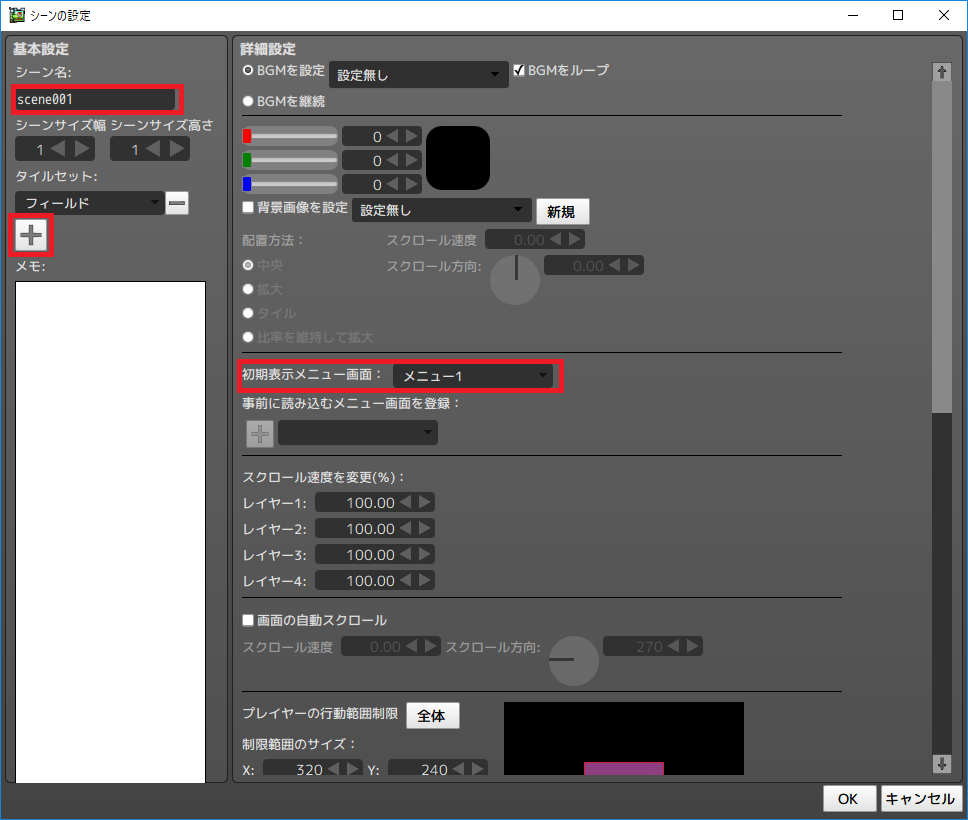Increase scene width with the right arrow stepper
Screen dimensions: 968x820
[x=84, y=148]
